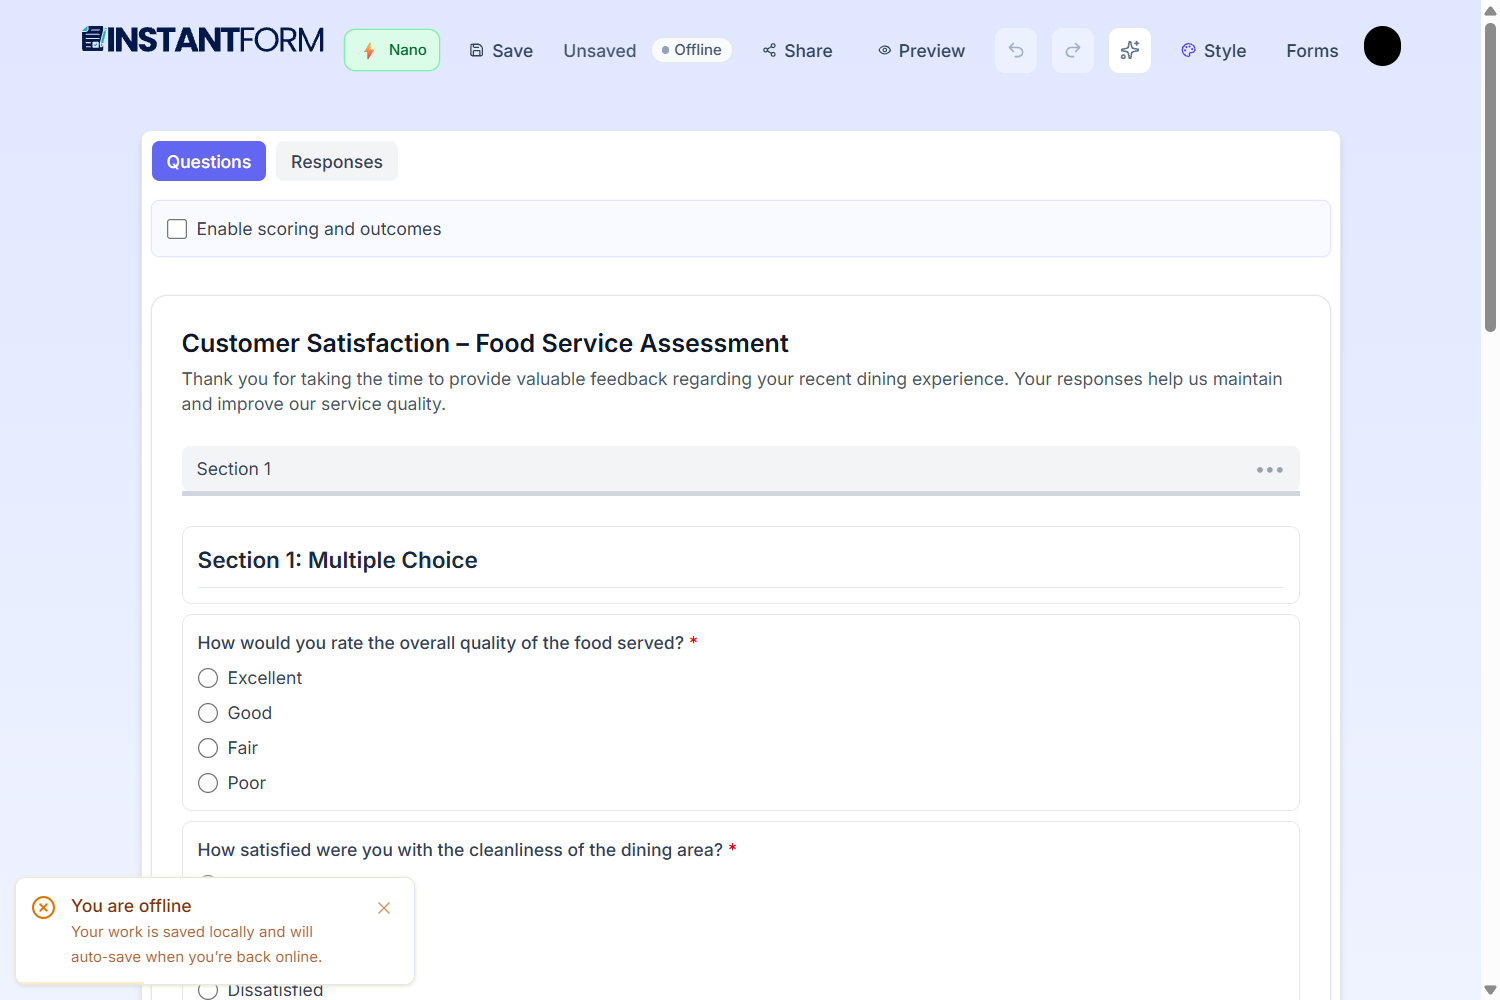The image size is (1500, 1000).
Task: Open the Style panel
Action: [x=1213, y=51]
